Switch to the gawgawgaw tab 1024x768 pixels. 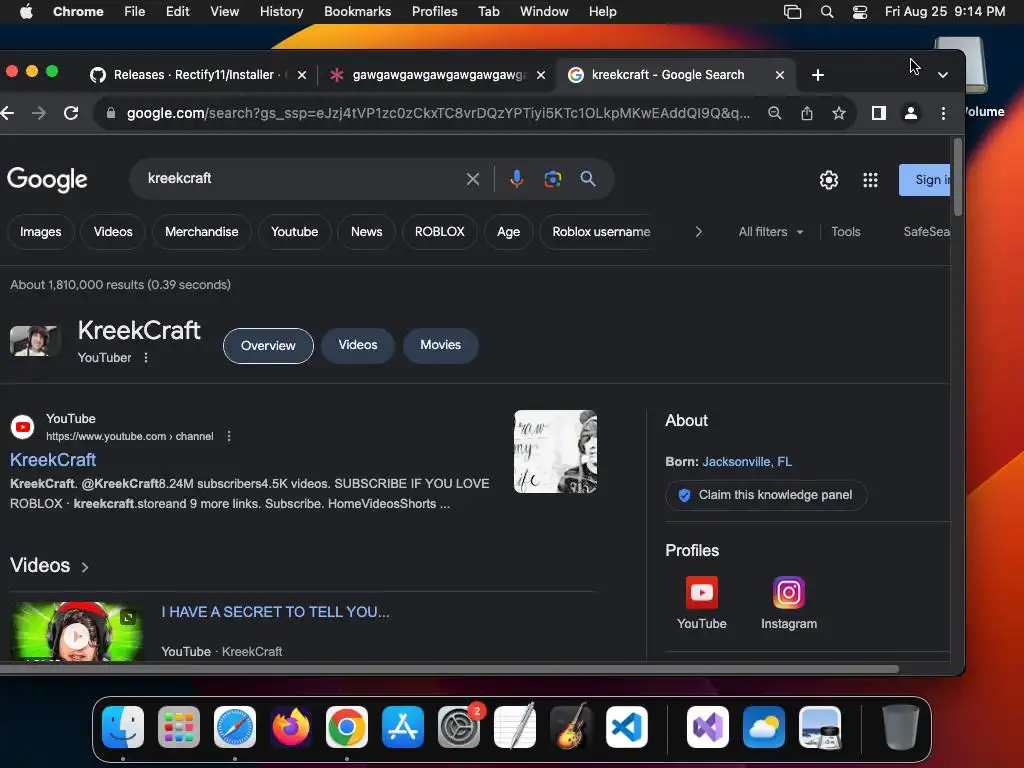[438, 75]
